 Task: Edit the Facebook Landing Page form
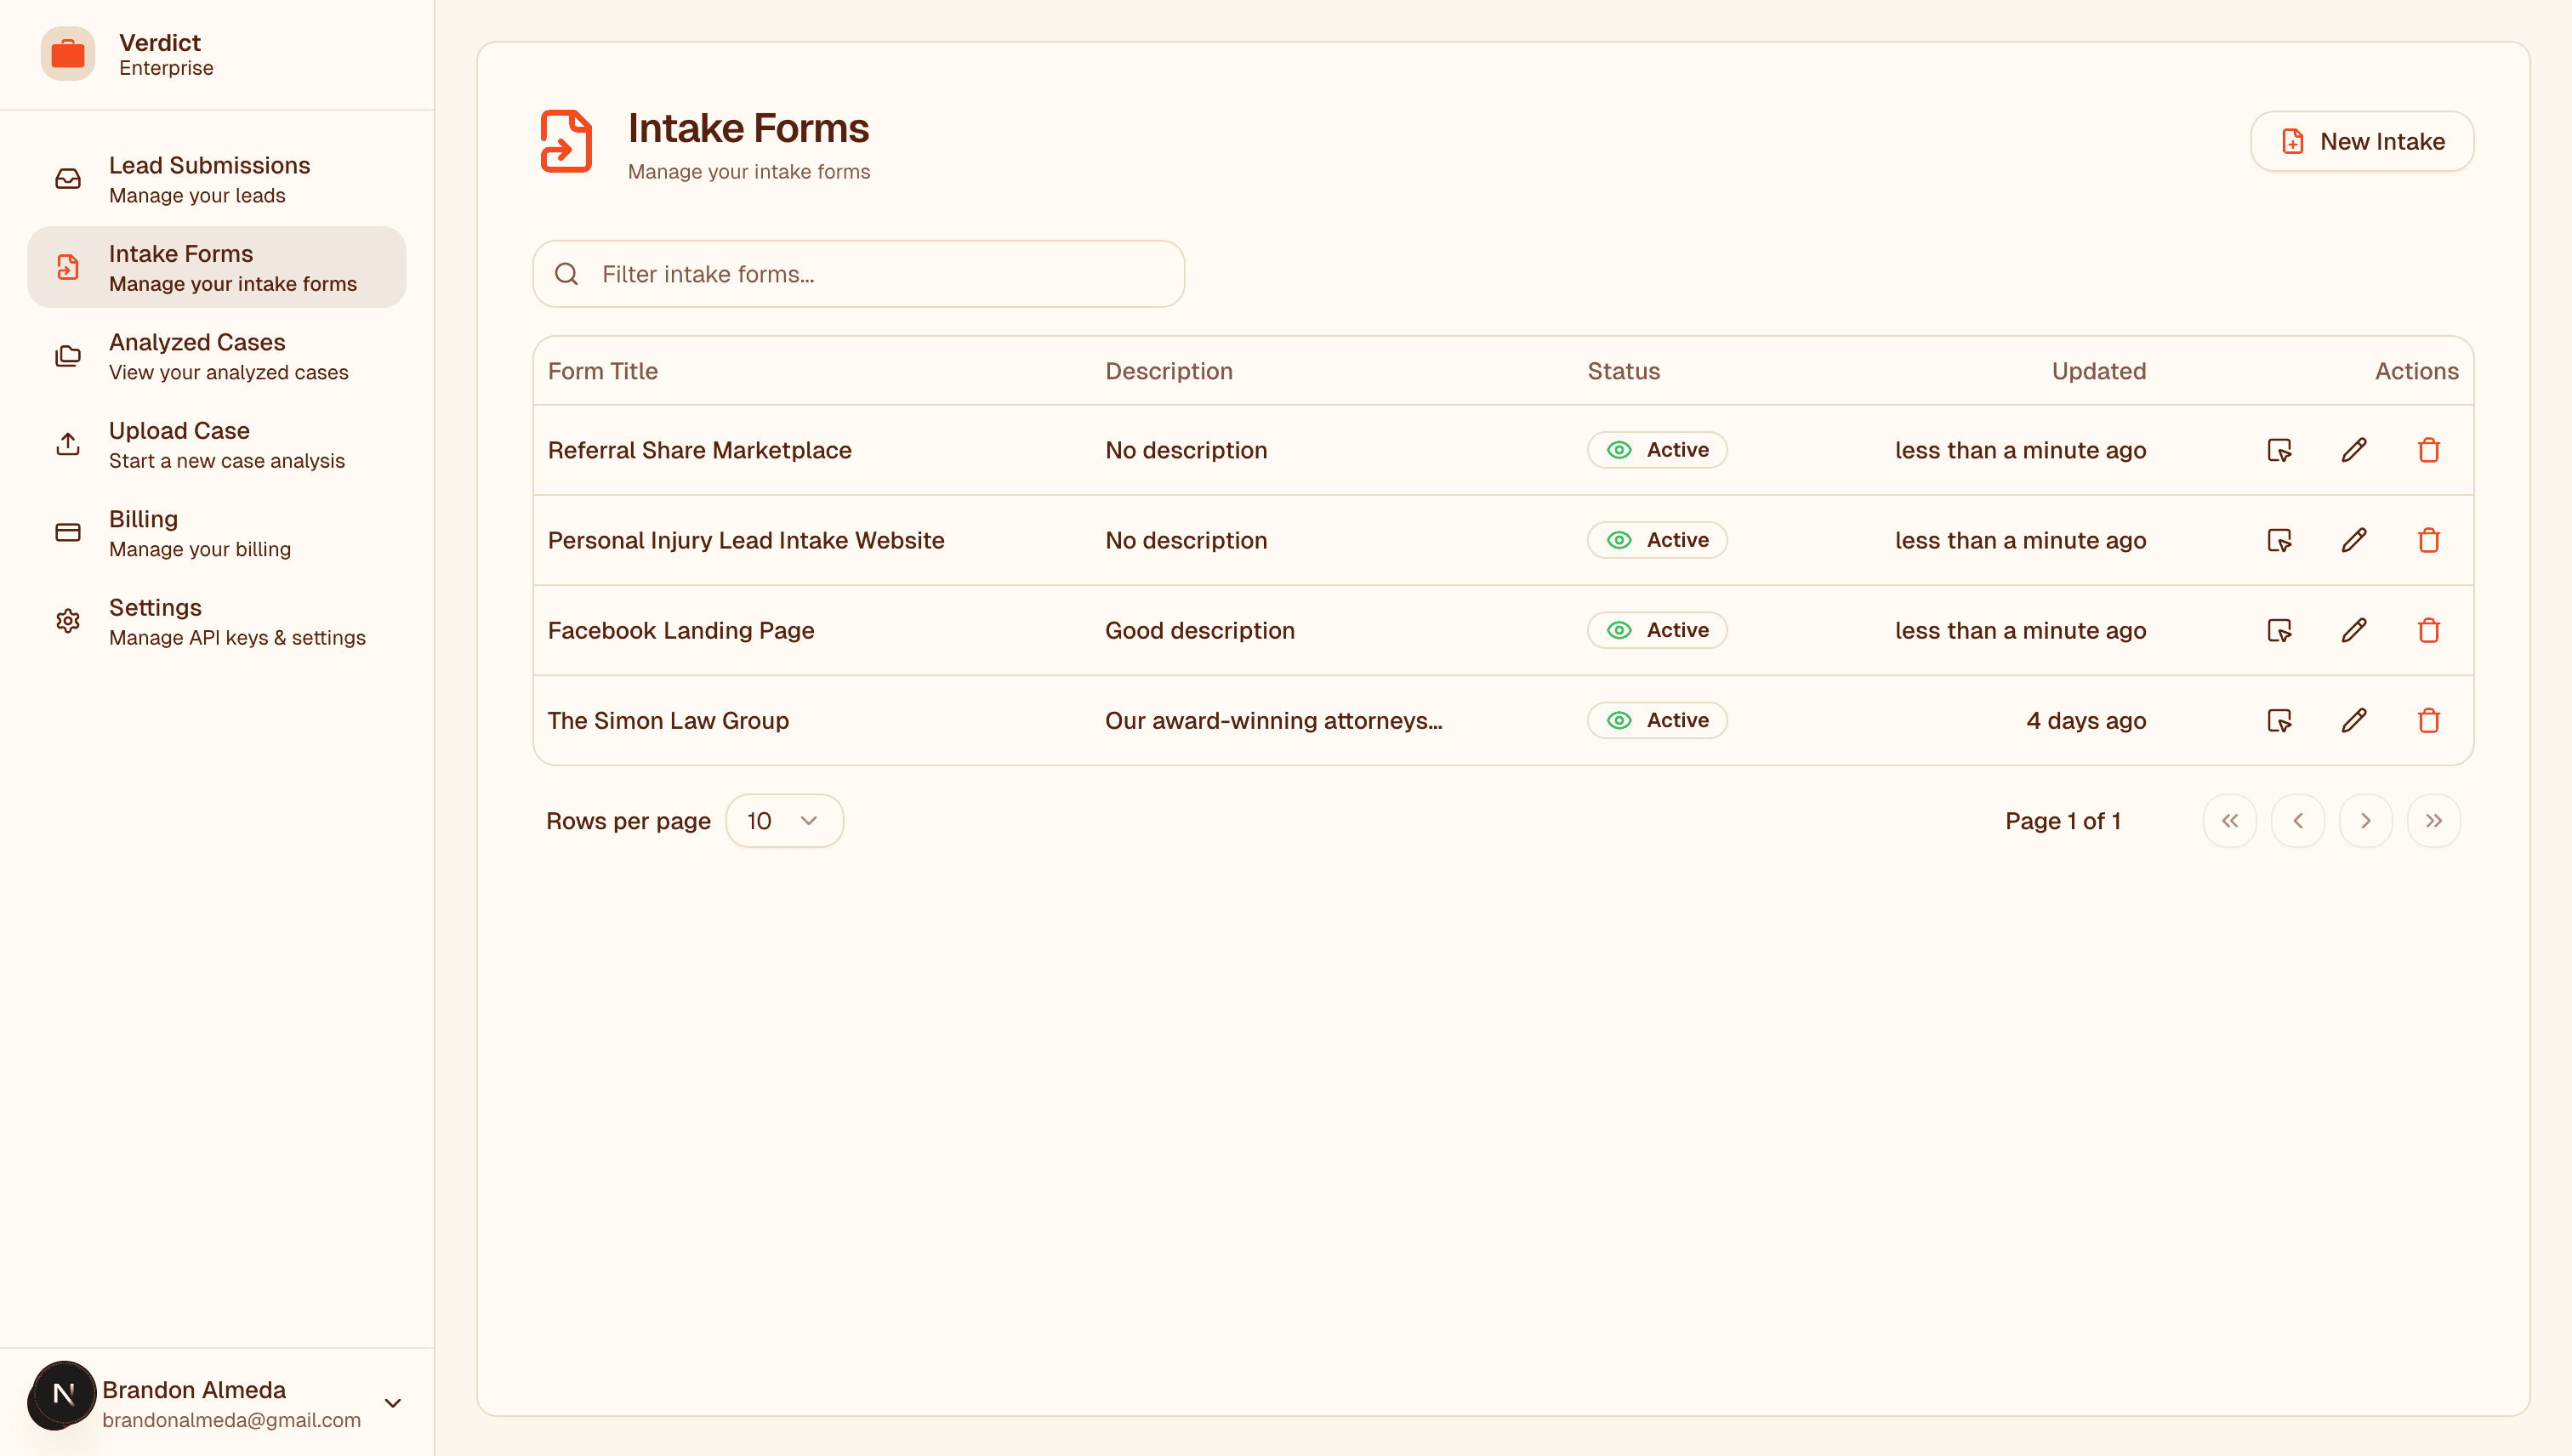(x=2354, y=630)
